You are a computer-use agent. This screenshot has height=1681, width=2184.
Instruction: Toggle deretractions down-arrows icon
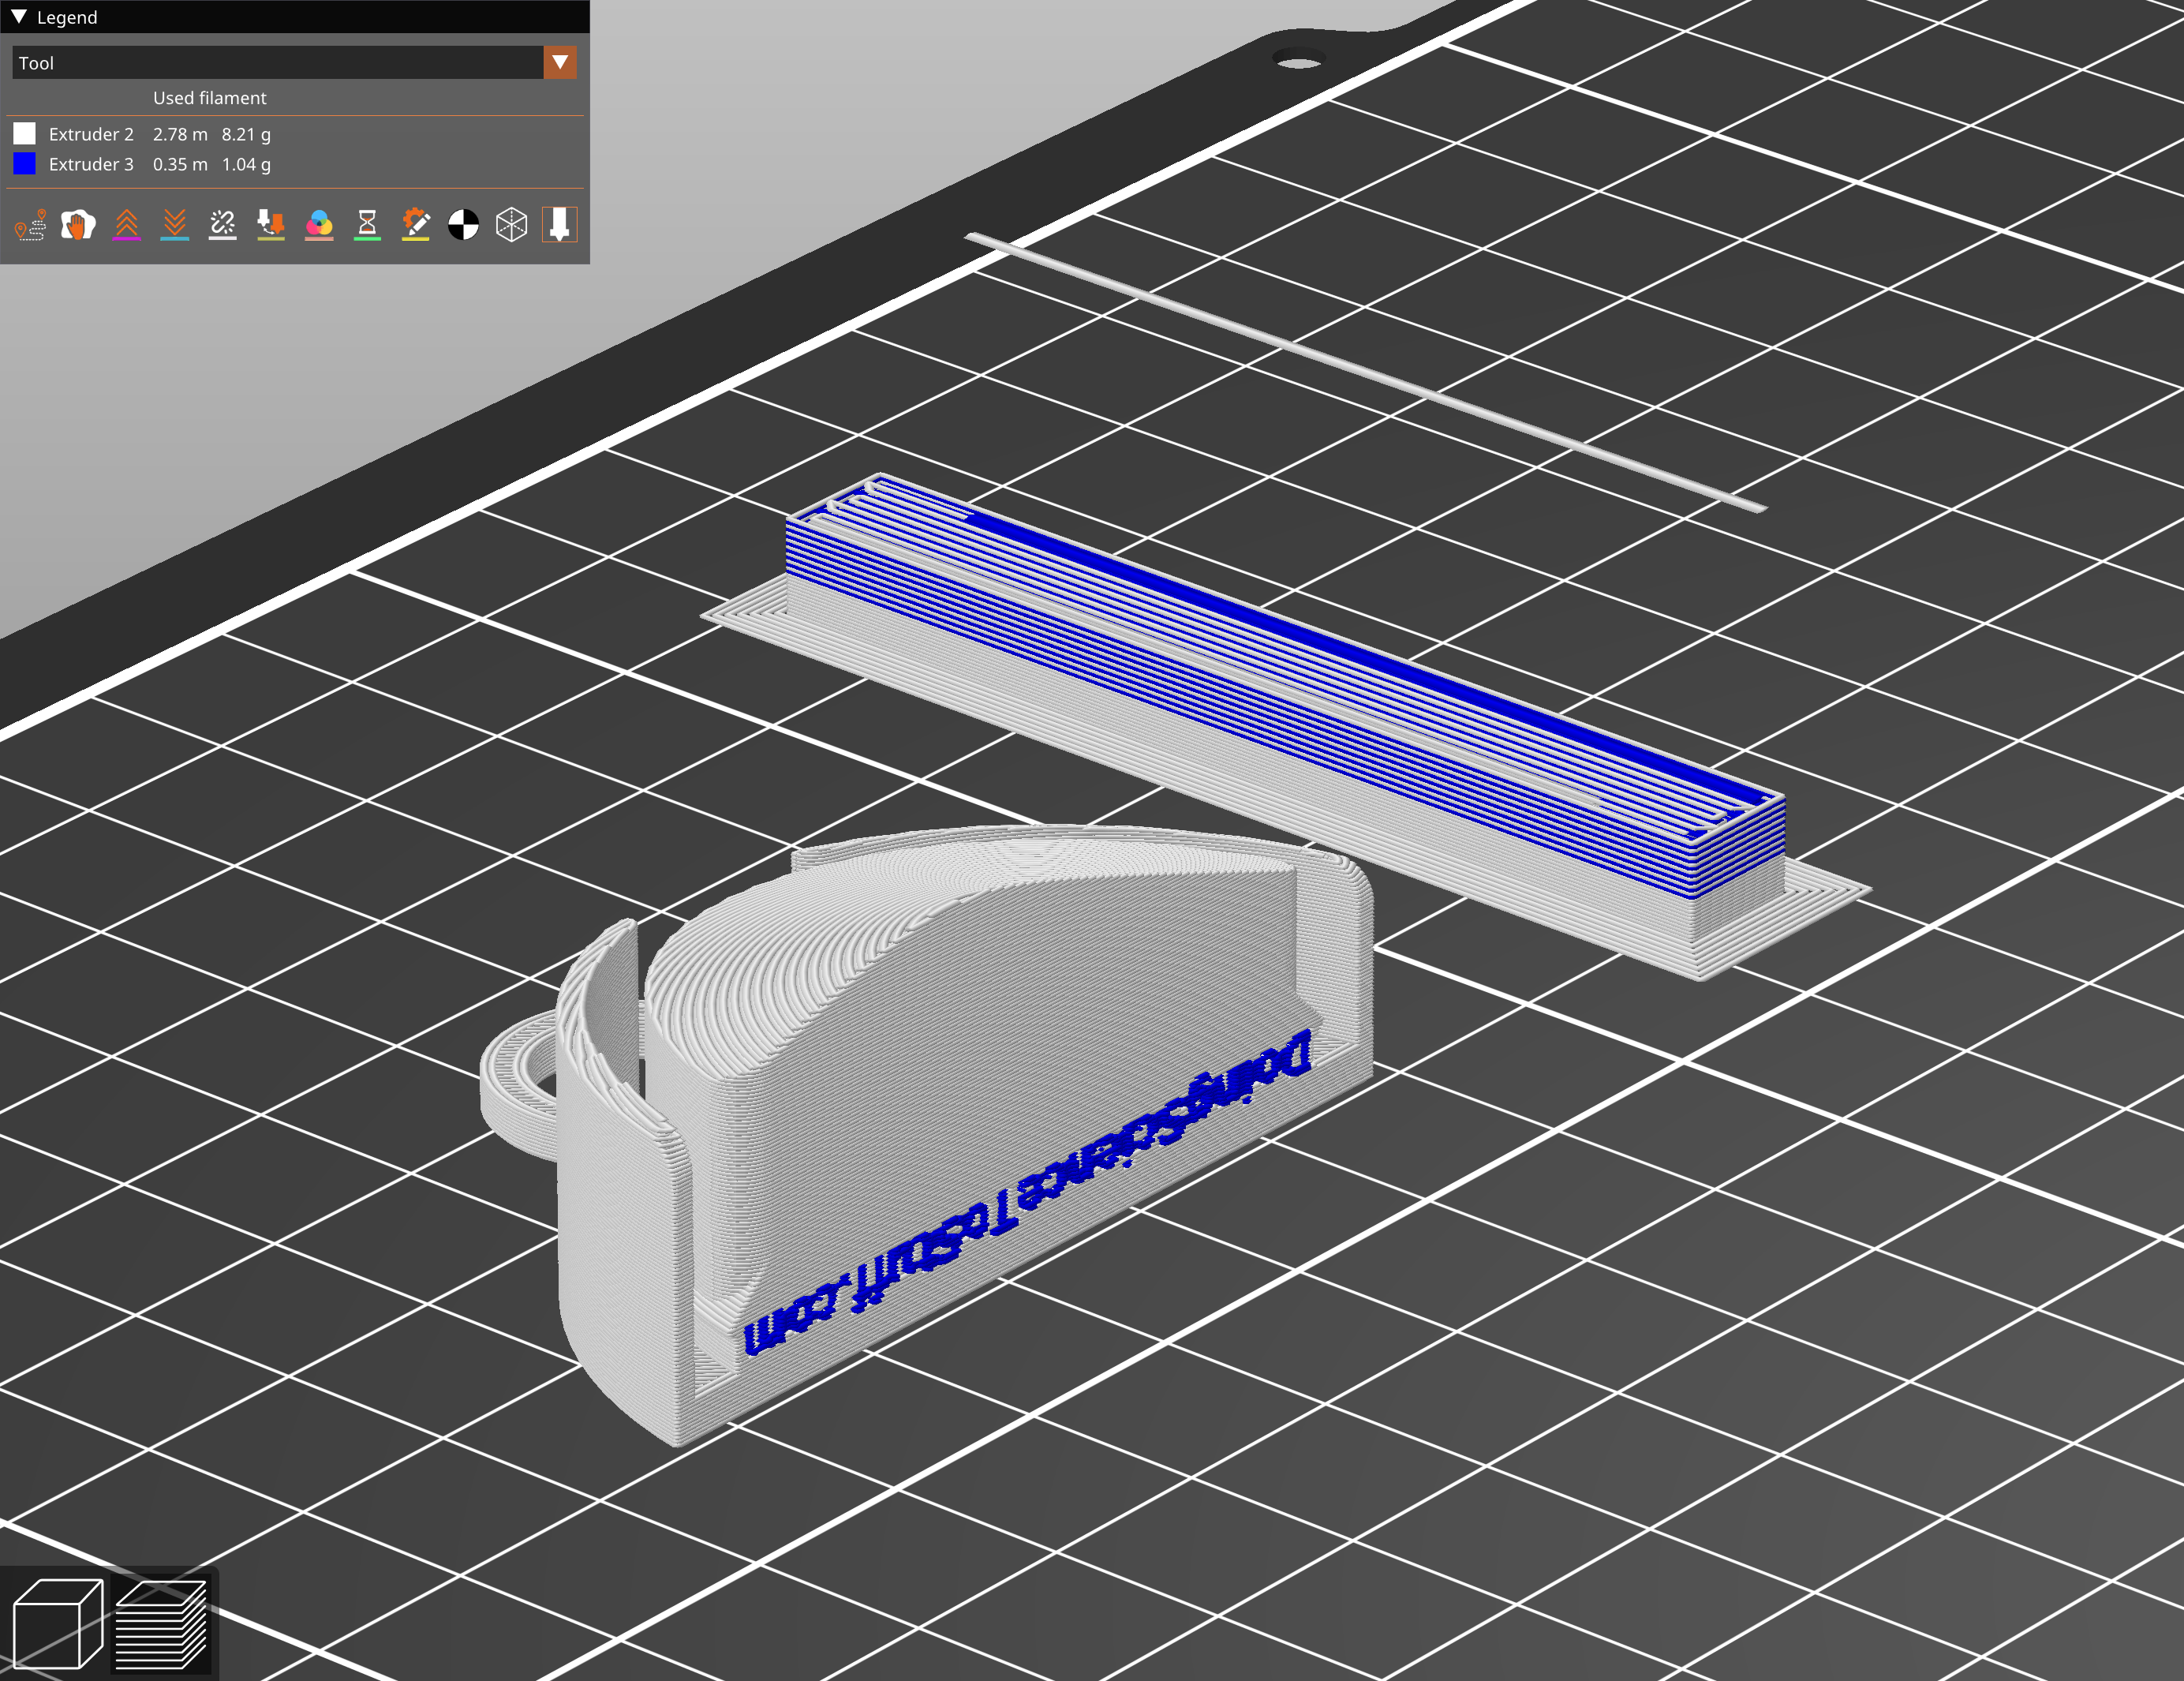click(174, 225)
